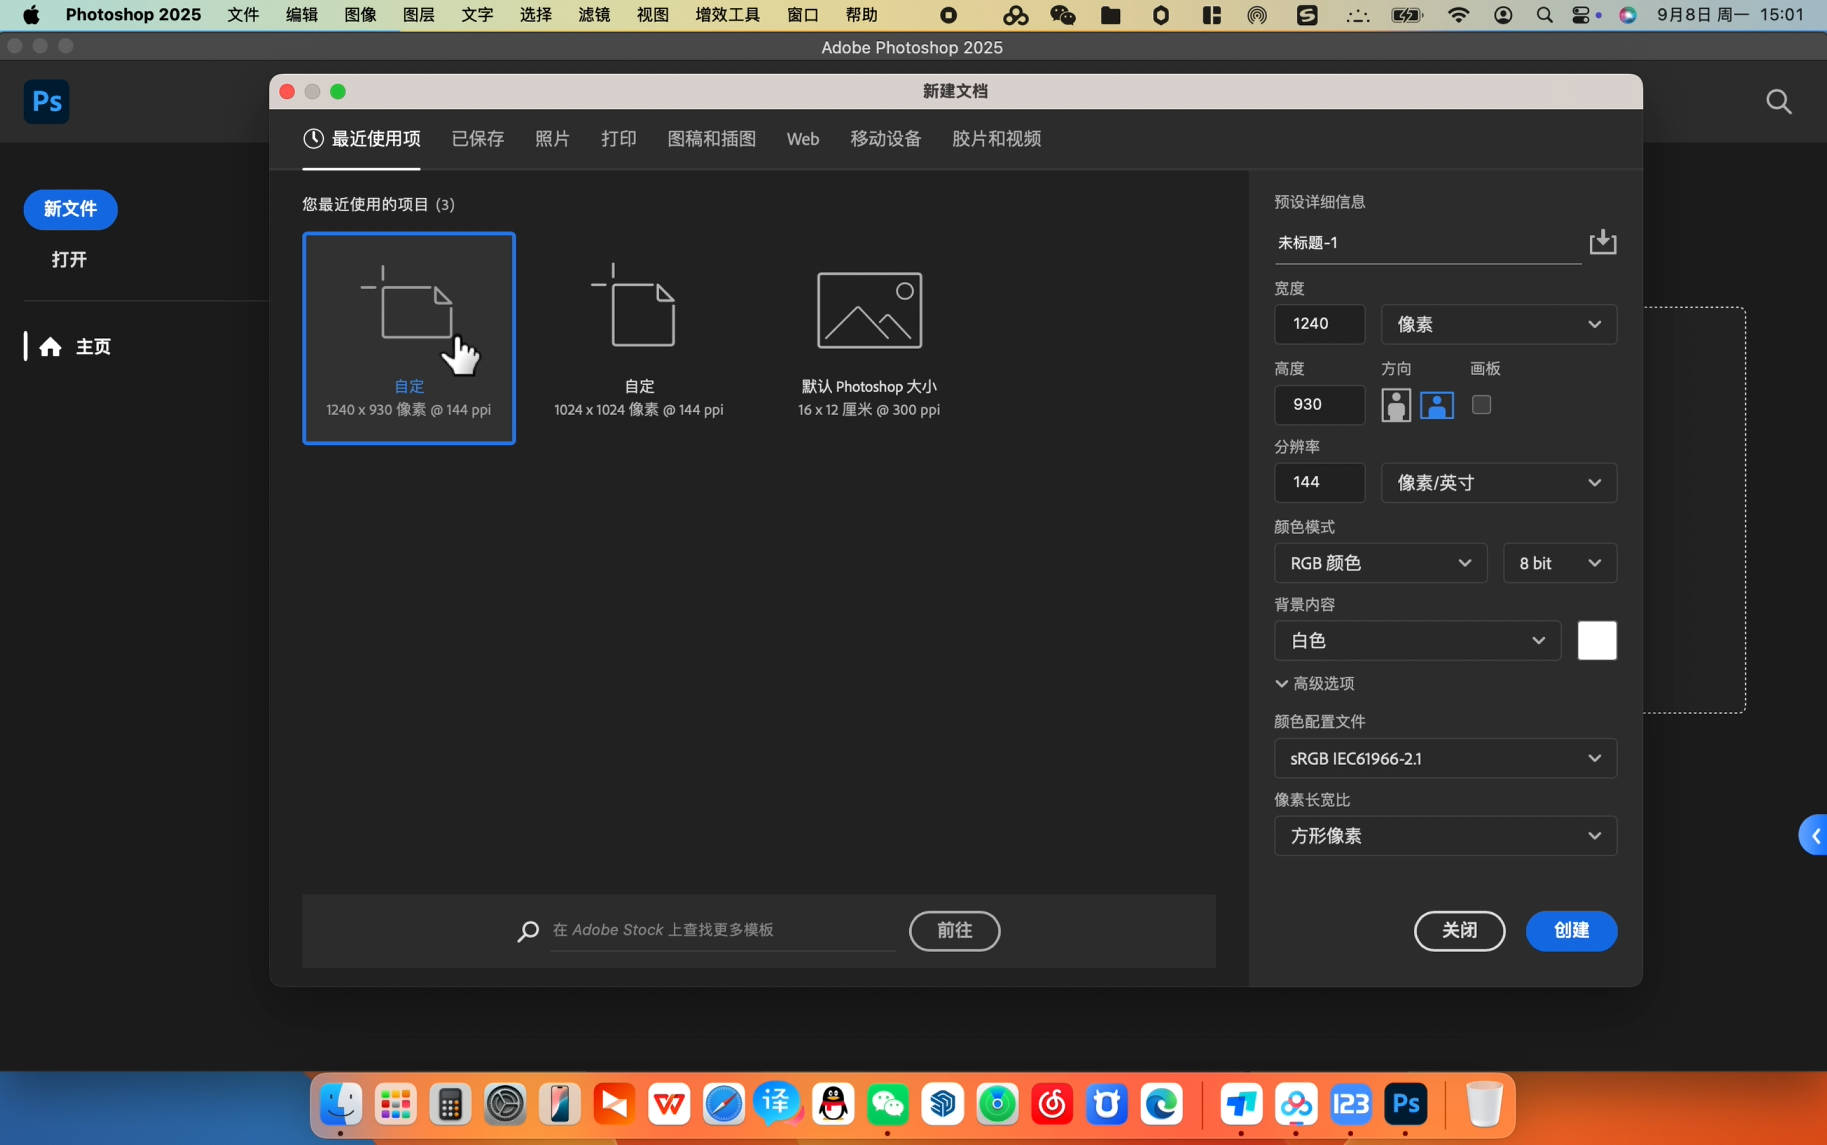Open Safari from the dock
The height and width of the screenshot is (1145, 1827).
coord(723,1104)
